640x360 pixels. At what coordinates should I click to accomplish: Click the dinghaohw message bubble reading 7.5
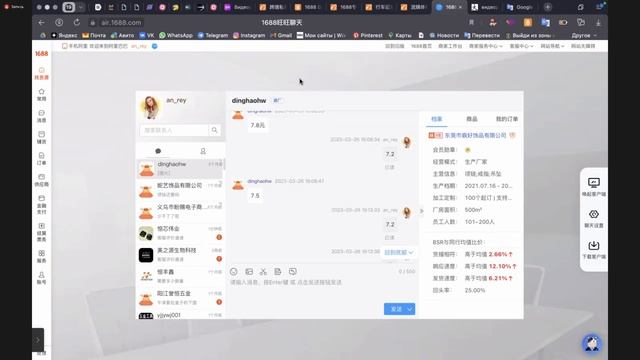pos(255,196)
